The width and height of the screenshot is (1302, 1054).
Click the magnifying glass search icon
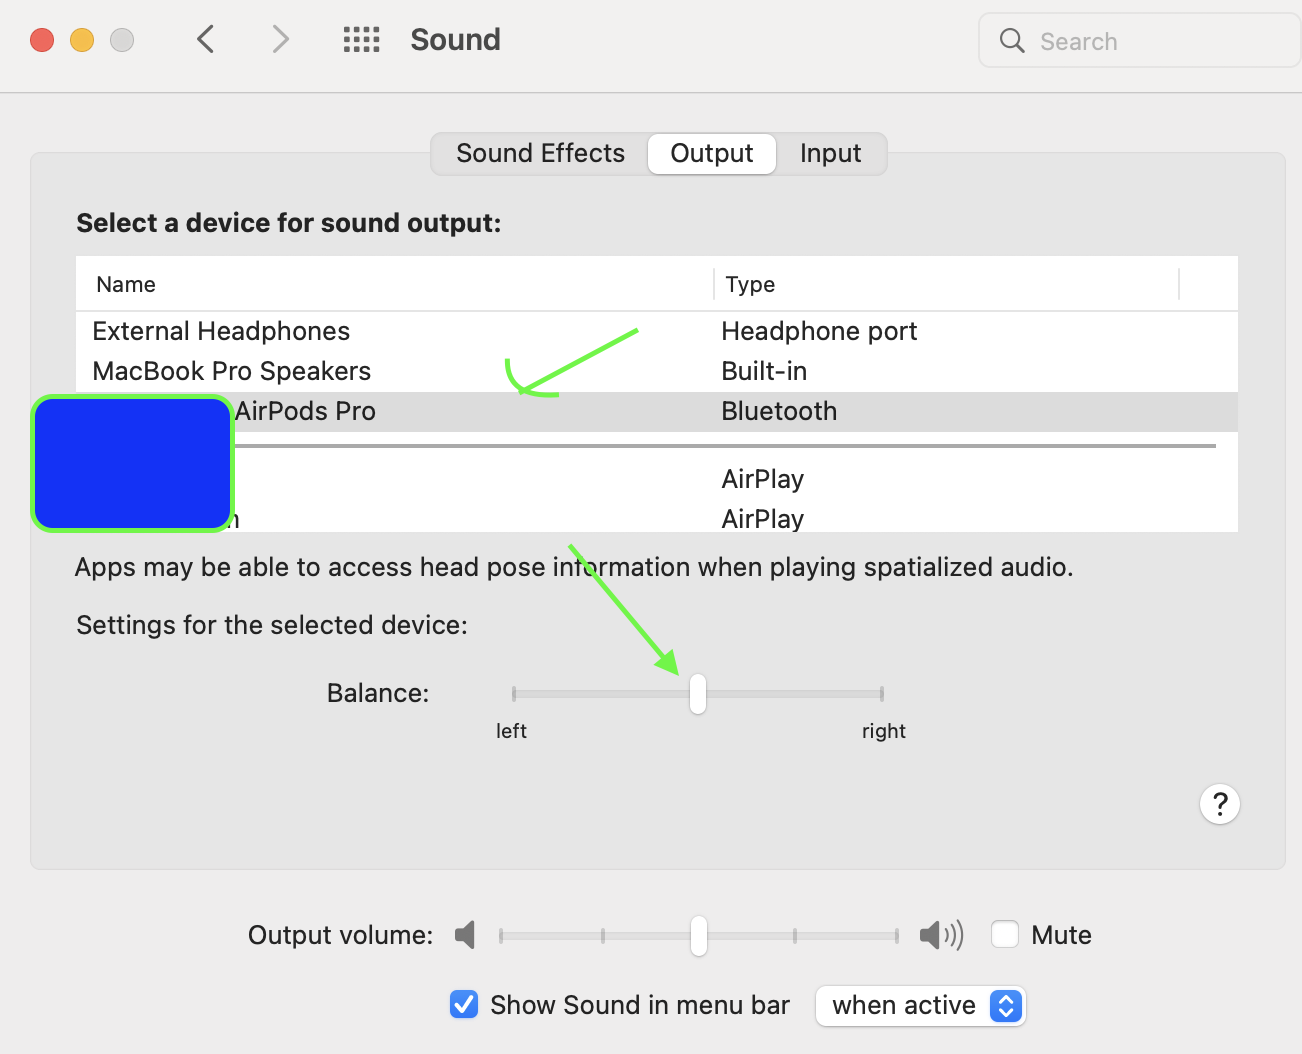click(x=1012, y=41)
